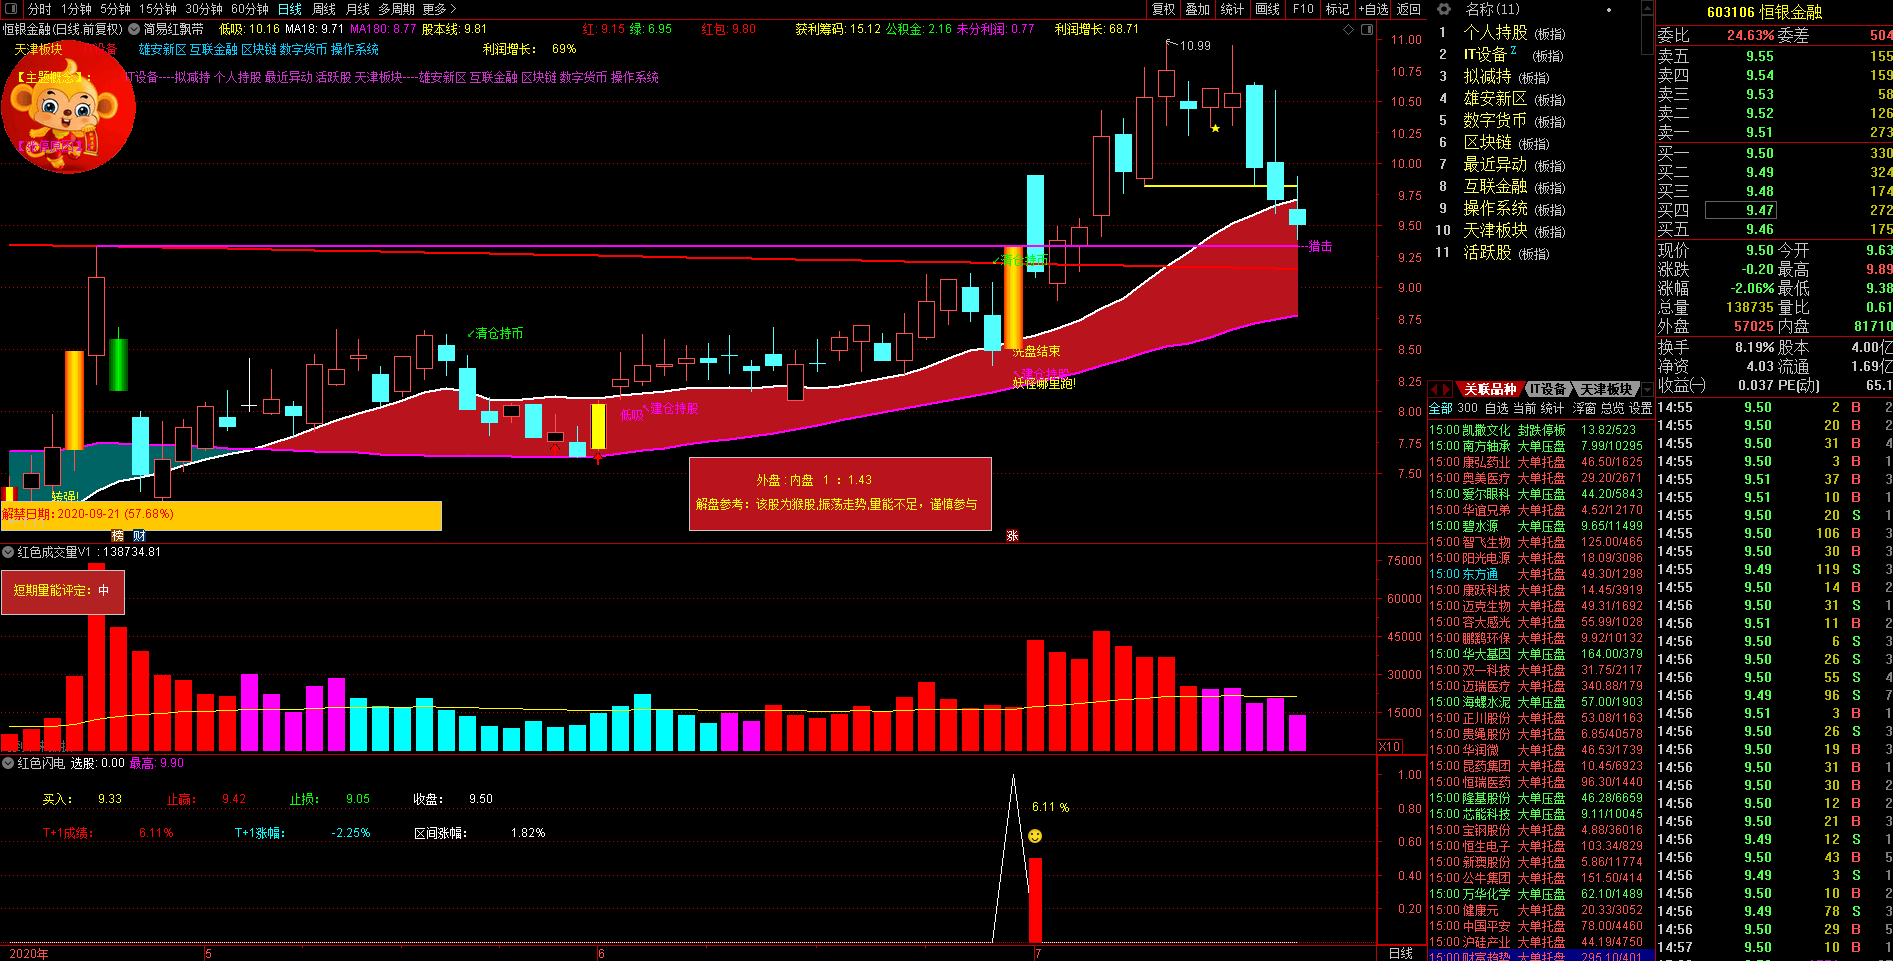1893x961 pixels.
Task: Select the 60分钟 period
Action: [250, 9]
